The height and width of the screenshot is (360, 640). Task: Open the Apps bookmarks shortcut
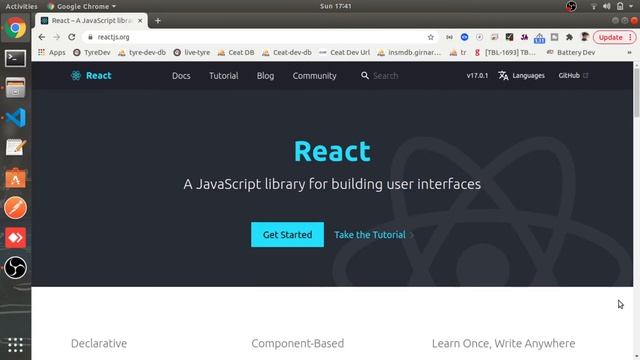(52, 52)
